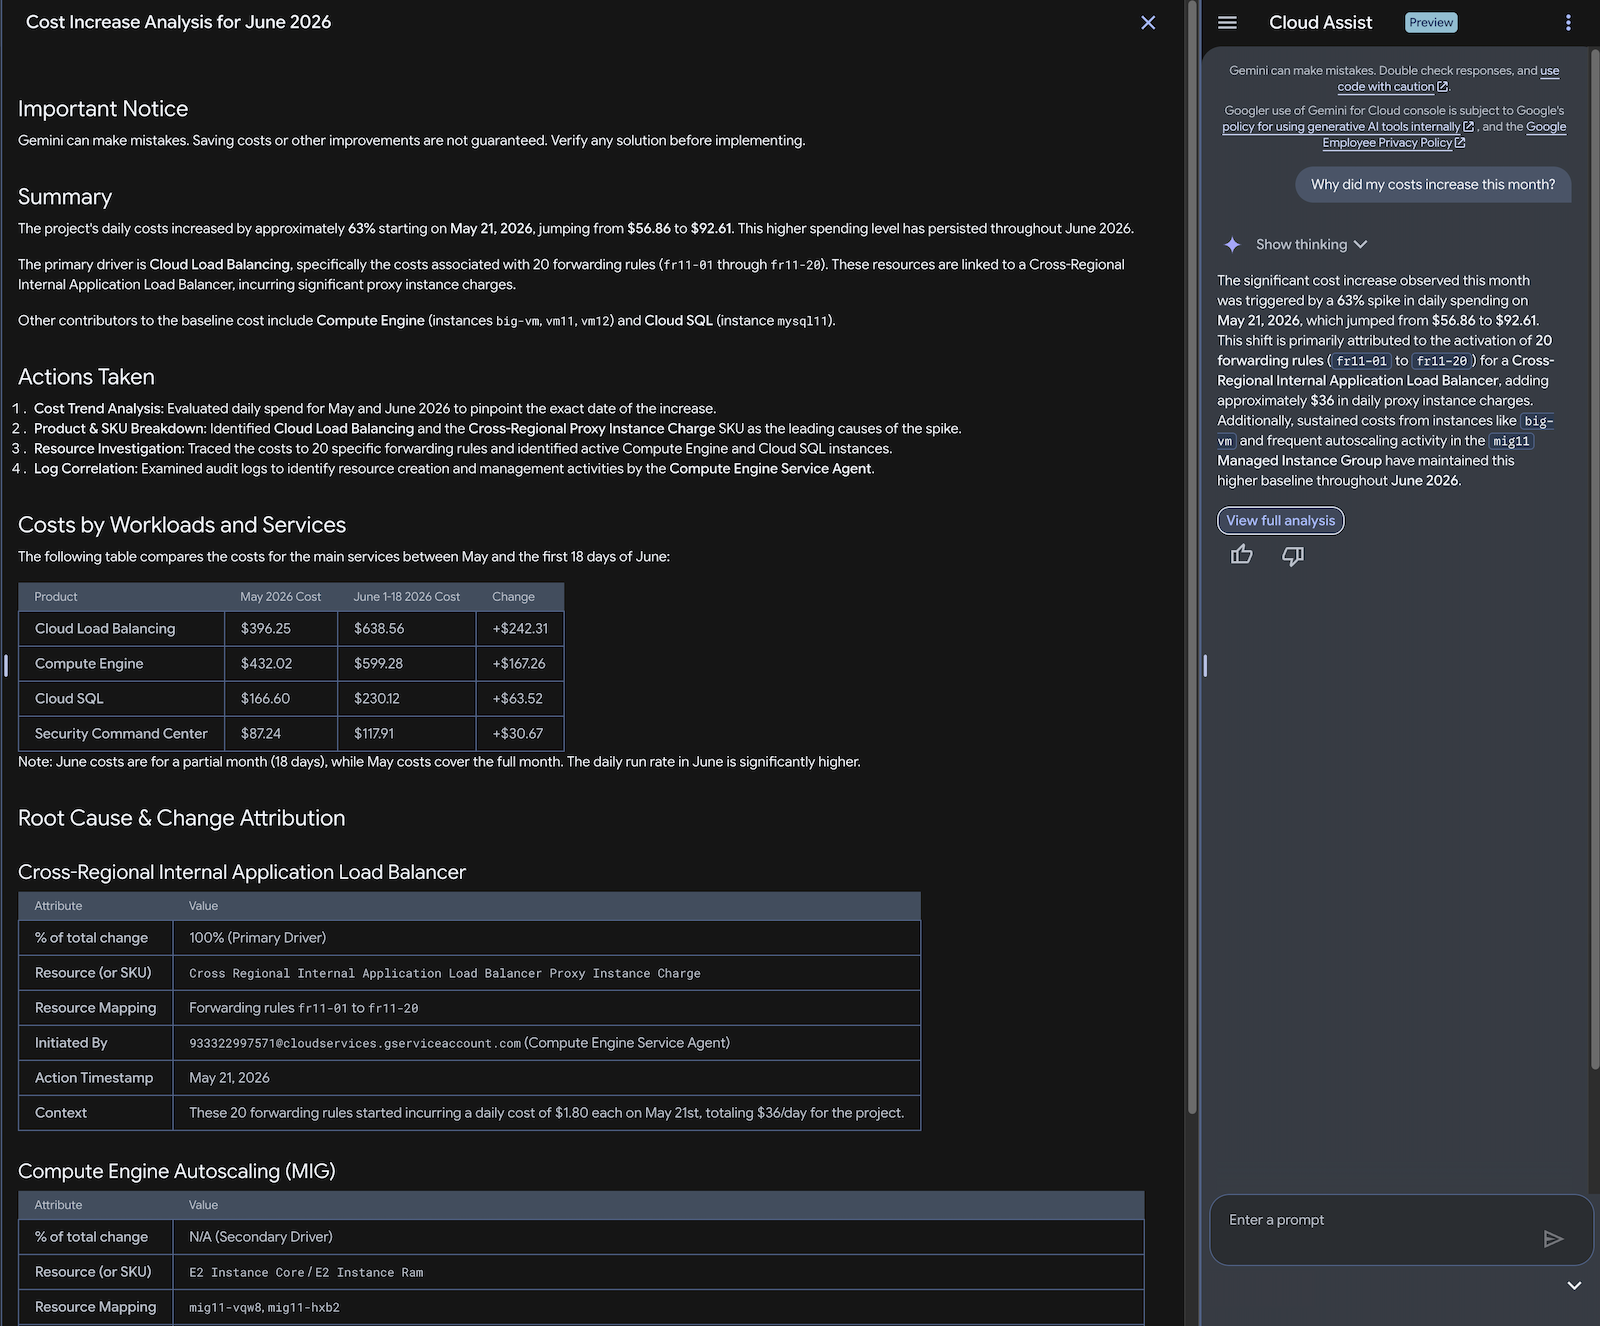Image resolution: width=1600 pixels, height=1326 pixels.
Task: Give the response a thumbs up
Action: pos(1241,555)
